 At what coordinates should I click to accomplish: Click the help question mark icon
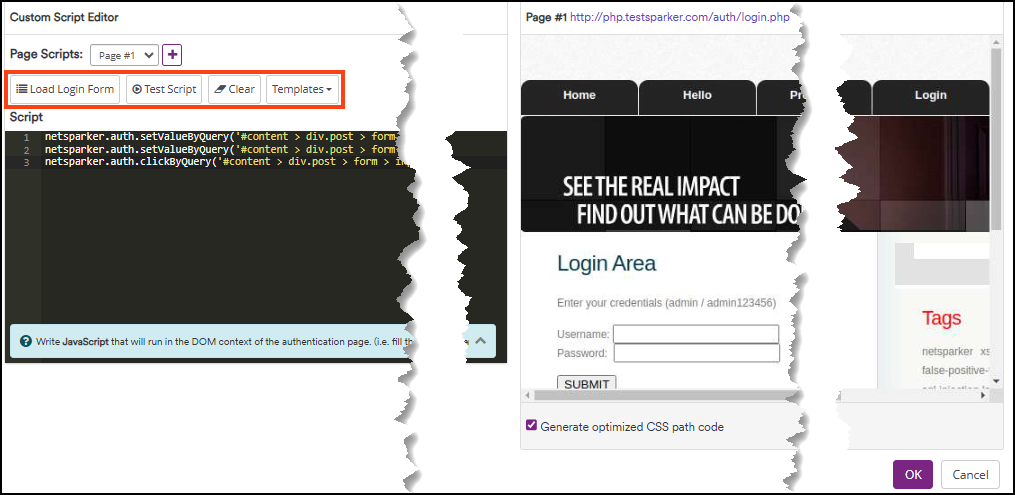pos(24,342)
